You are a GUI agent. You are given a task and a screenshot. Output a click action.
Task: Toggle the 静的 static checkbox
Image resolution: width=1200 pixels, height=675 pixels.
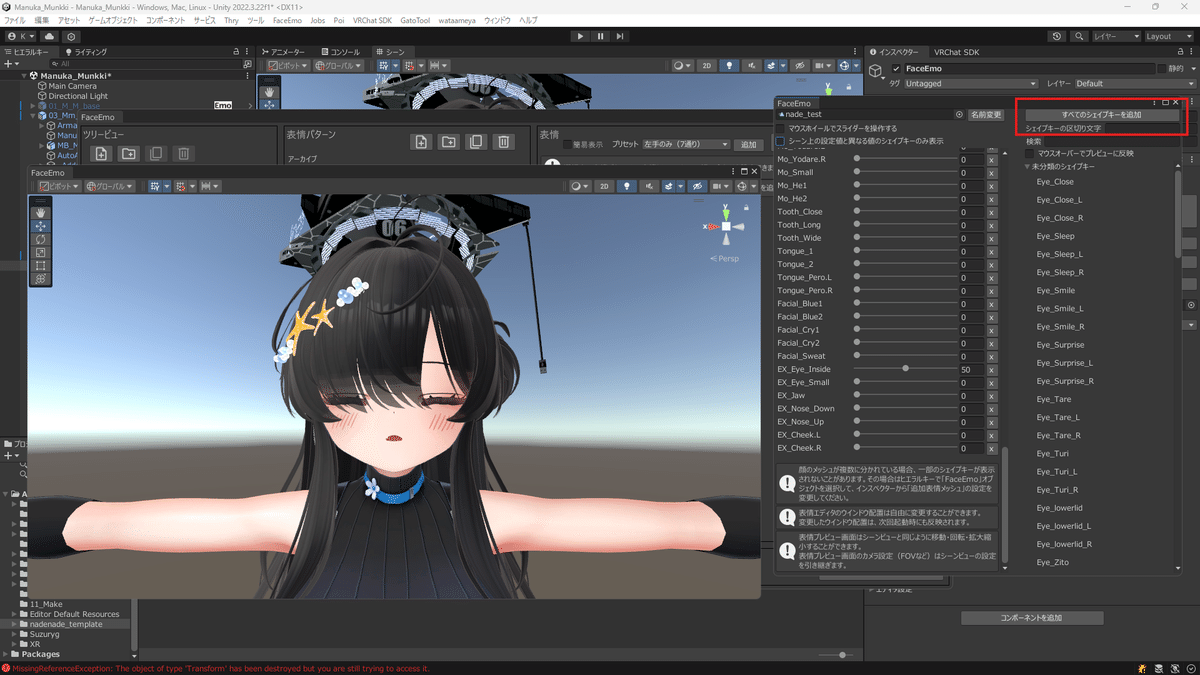coord(1161,69)
